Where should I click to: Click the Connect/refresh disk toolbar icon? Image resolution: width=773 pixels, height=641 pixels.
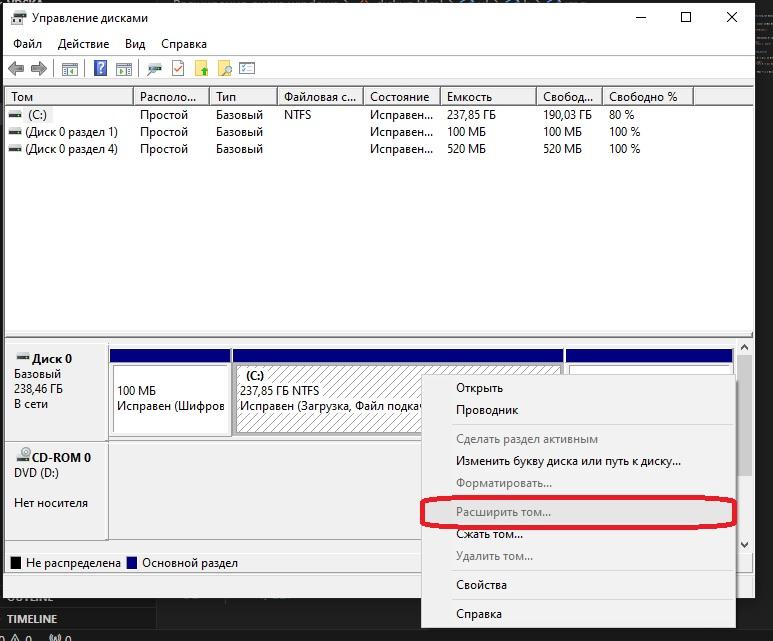[x=154, y=69]
